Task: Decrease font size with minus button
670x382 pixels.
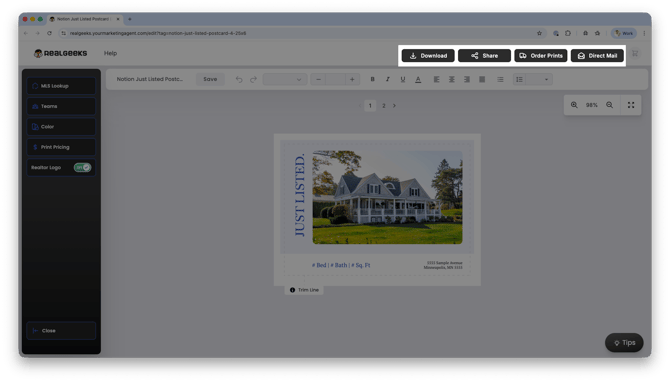Action: click(x=318, y=79)
